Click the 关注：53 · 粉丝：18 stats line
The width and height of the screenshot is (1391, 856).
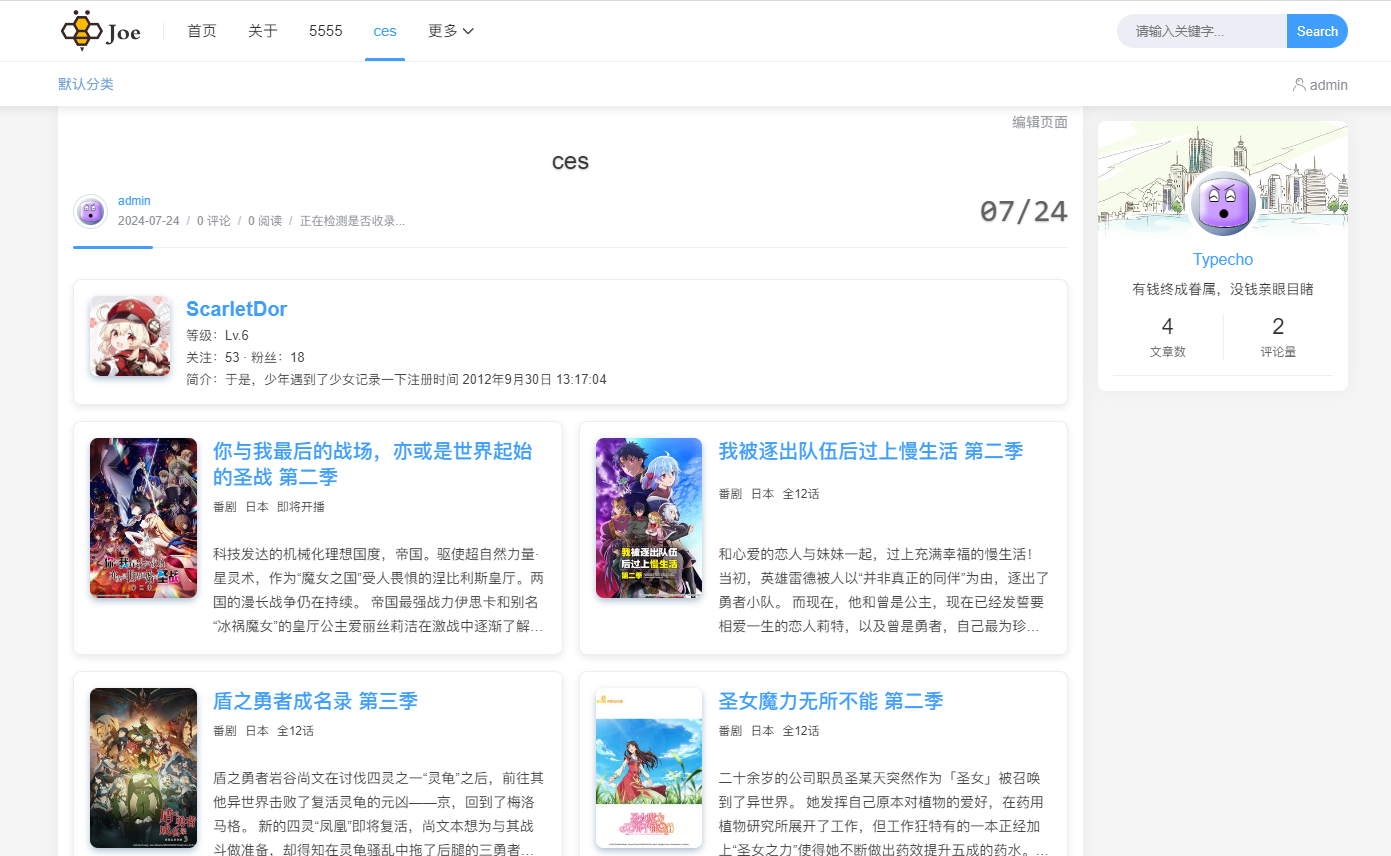tap(245, 357)
